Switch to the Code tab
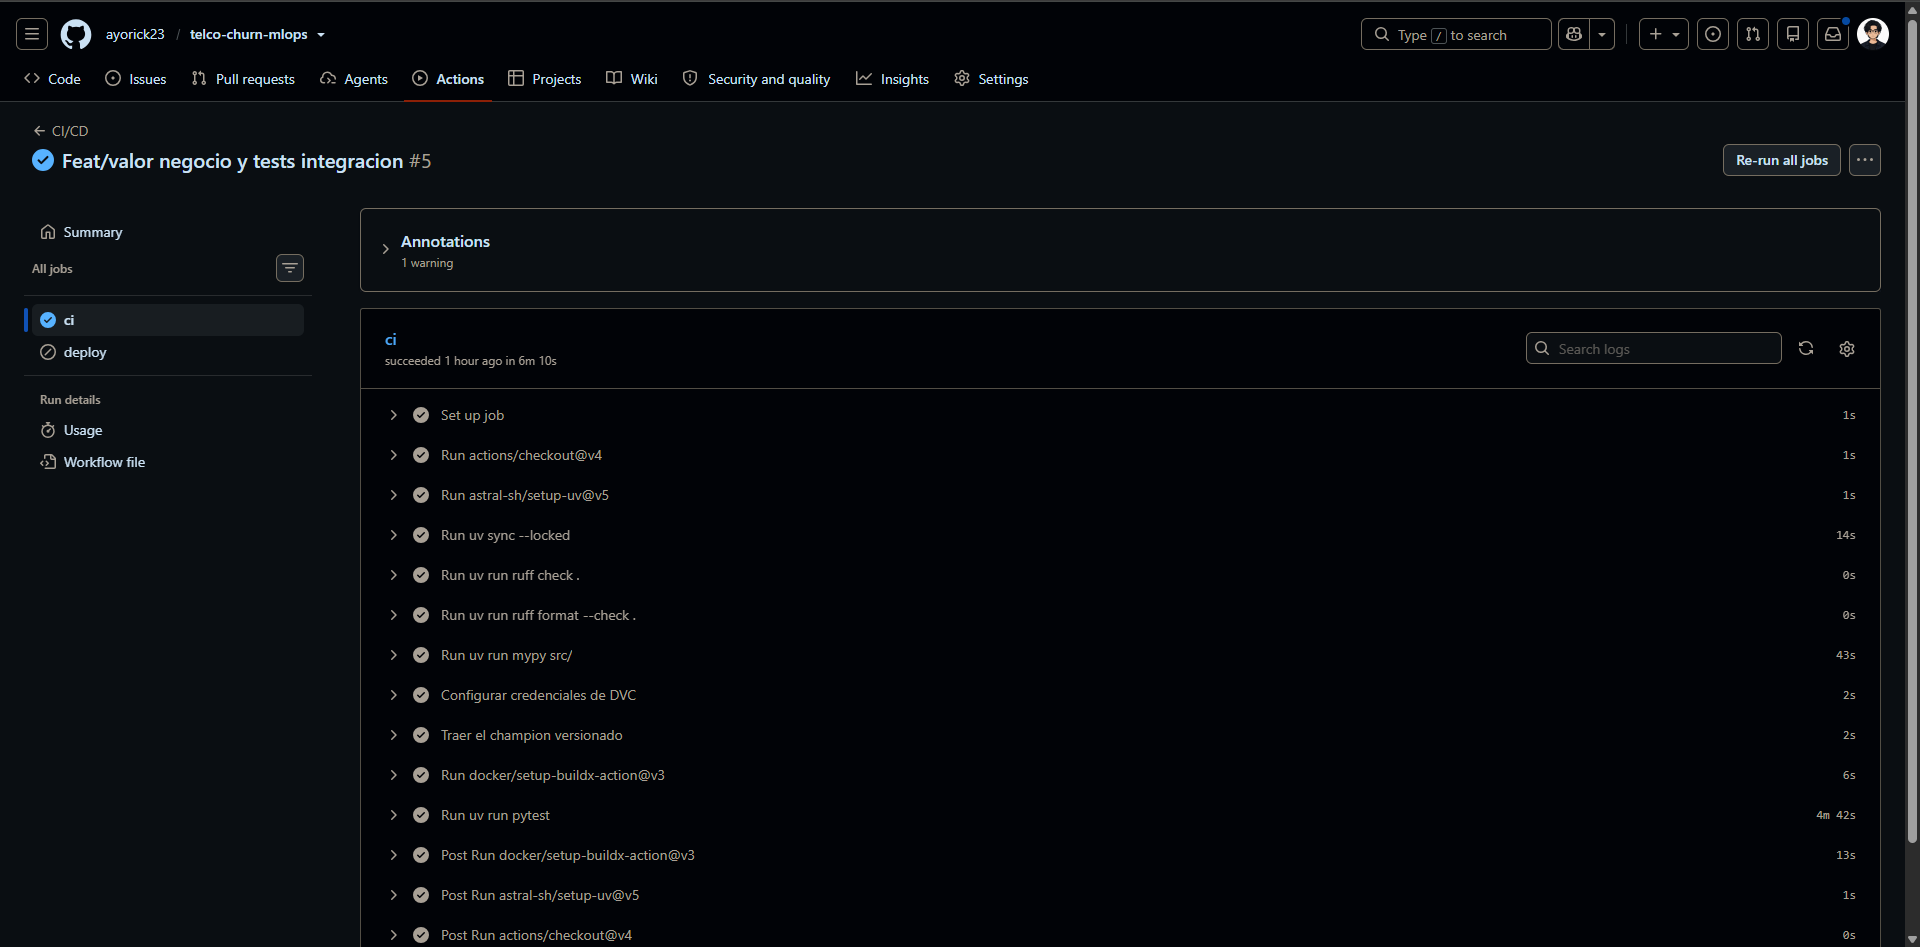This screenshot has height=947, width=1920. click(x=52, y=79)
